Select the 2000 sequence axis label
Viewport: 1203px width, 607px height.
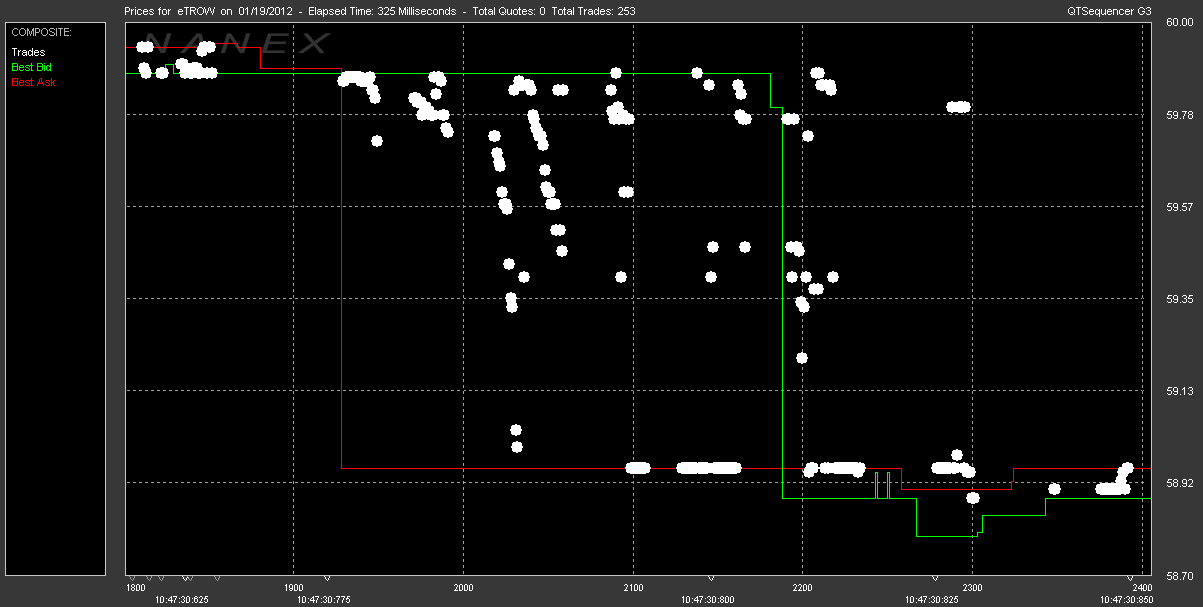(463, 589)
